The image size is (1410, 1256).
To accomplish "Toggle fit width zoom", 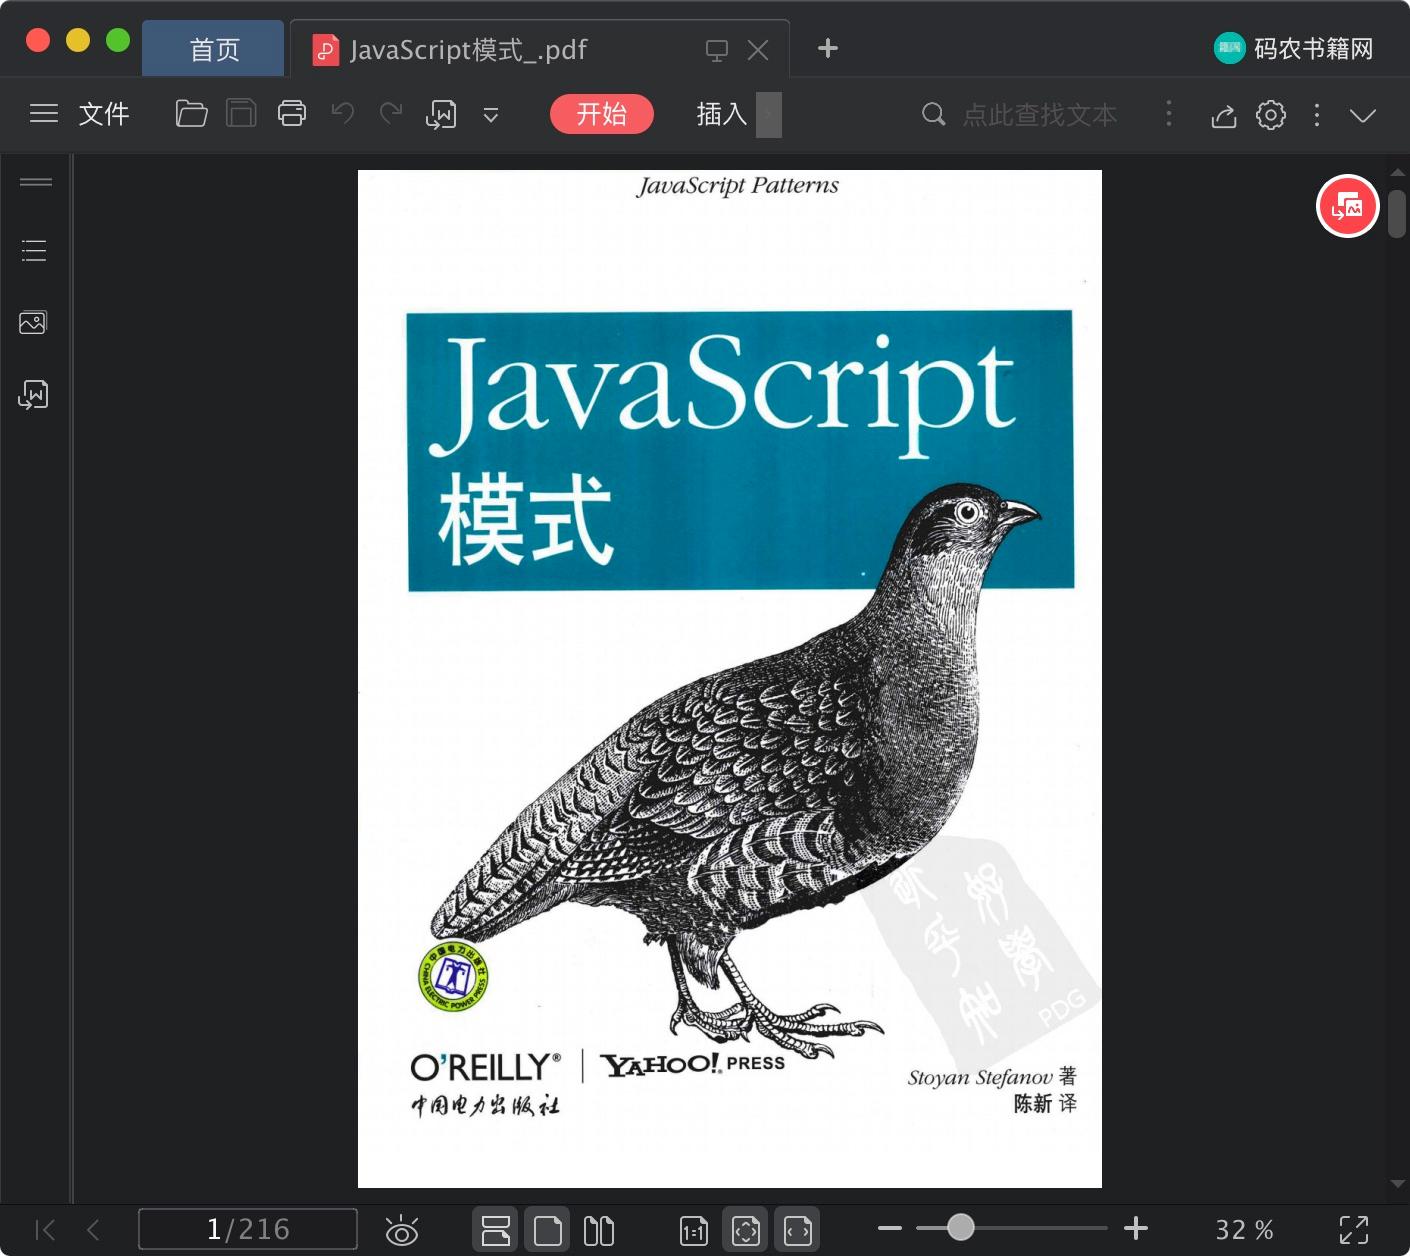I will click(x=798, y=1230).
